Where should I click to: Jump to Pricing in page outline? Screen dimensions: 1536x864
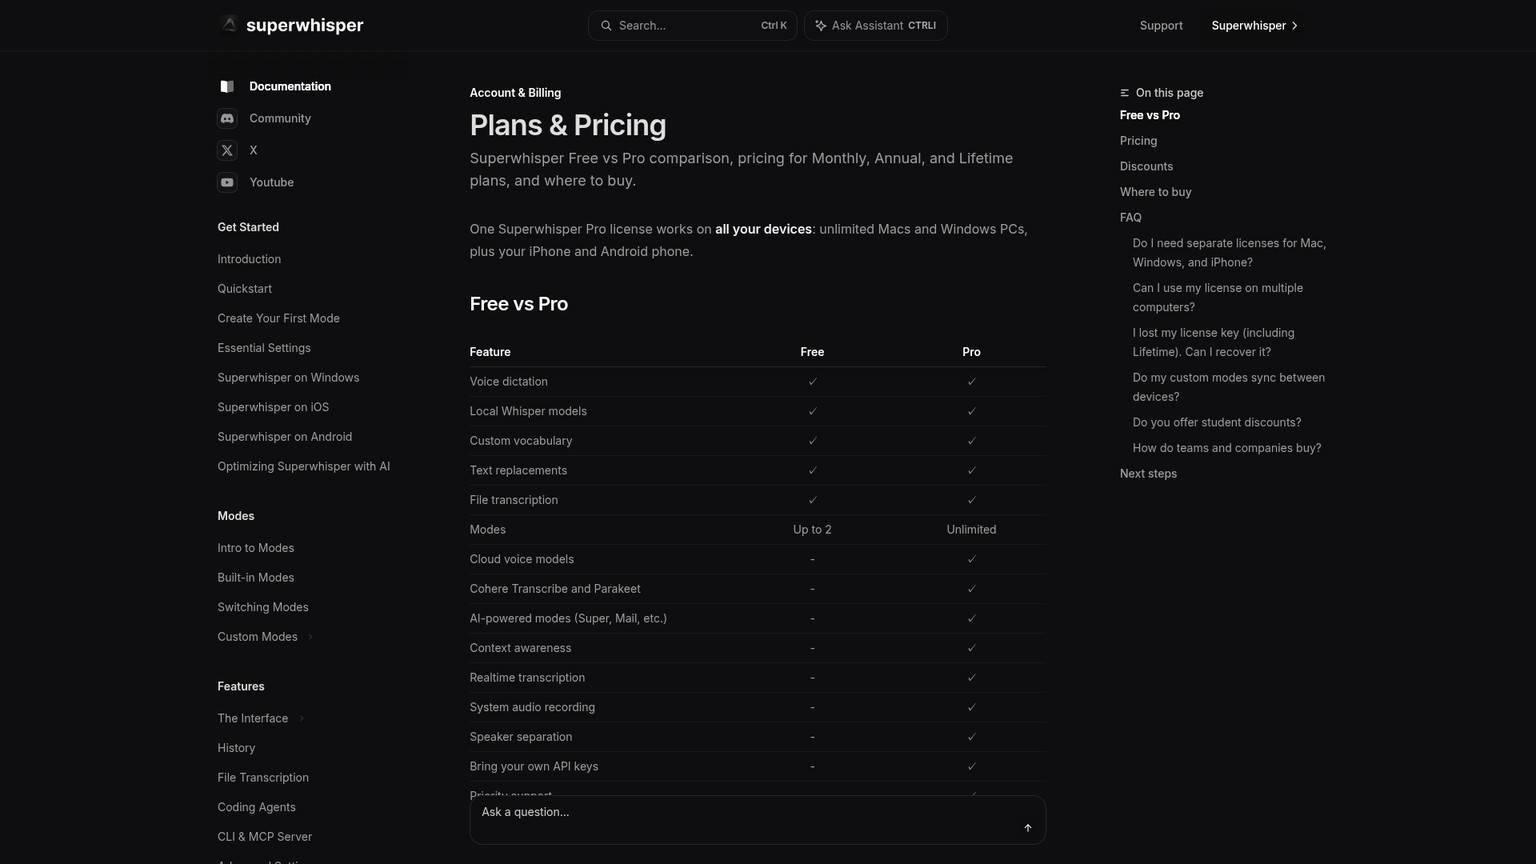(1138, 141)
